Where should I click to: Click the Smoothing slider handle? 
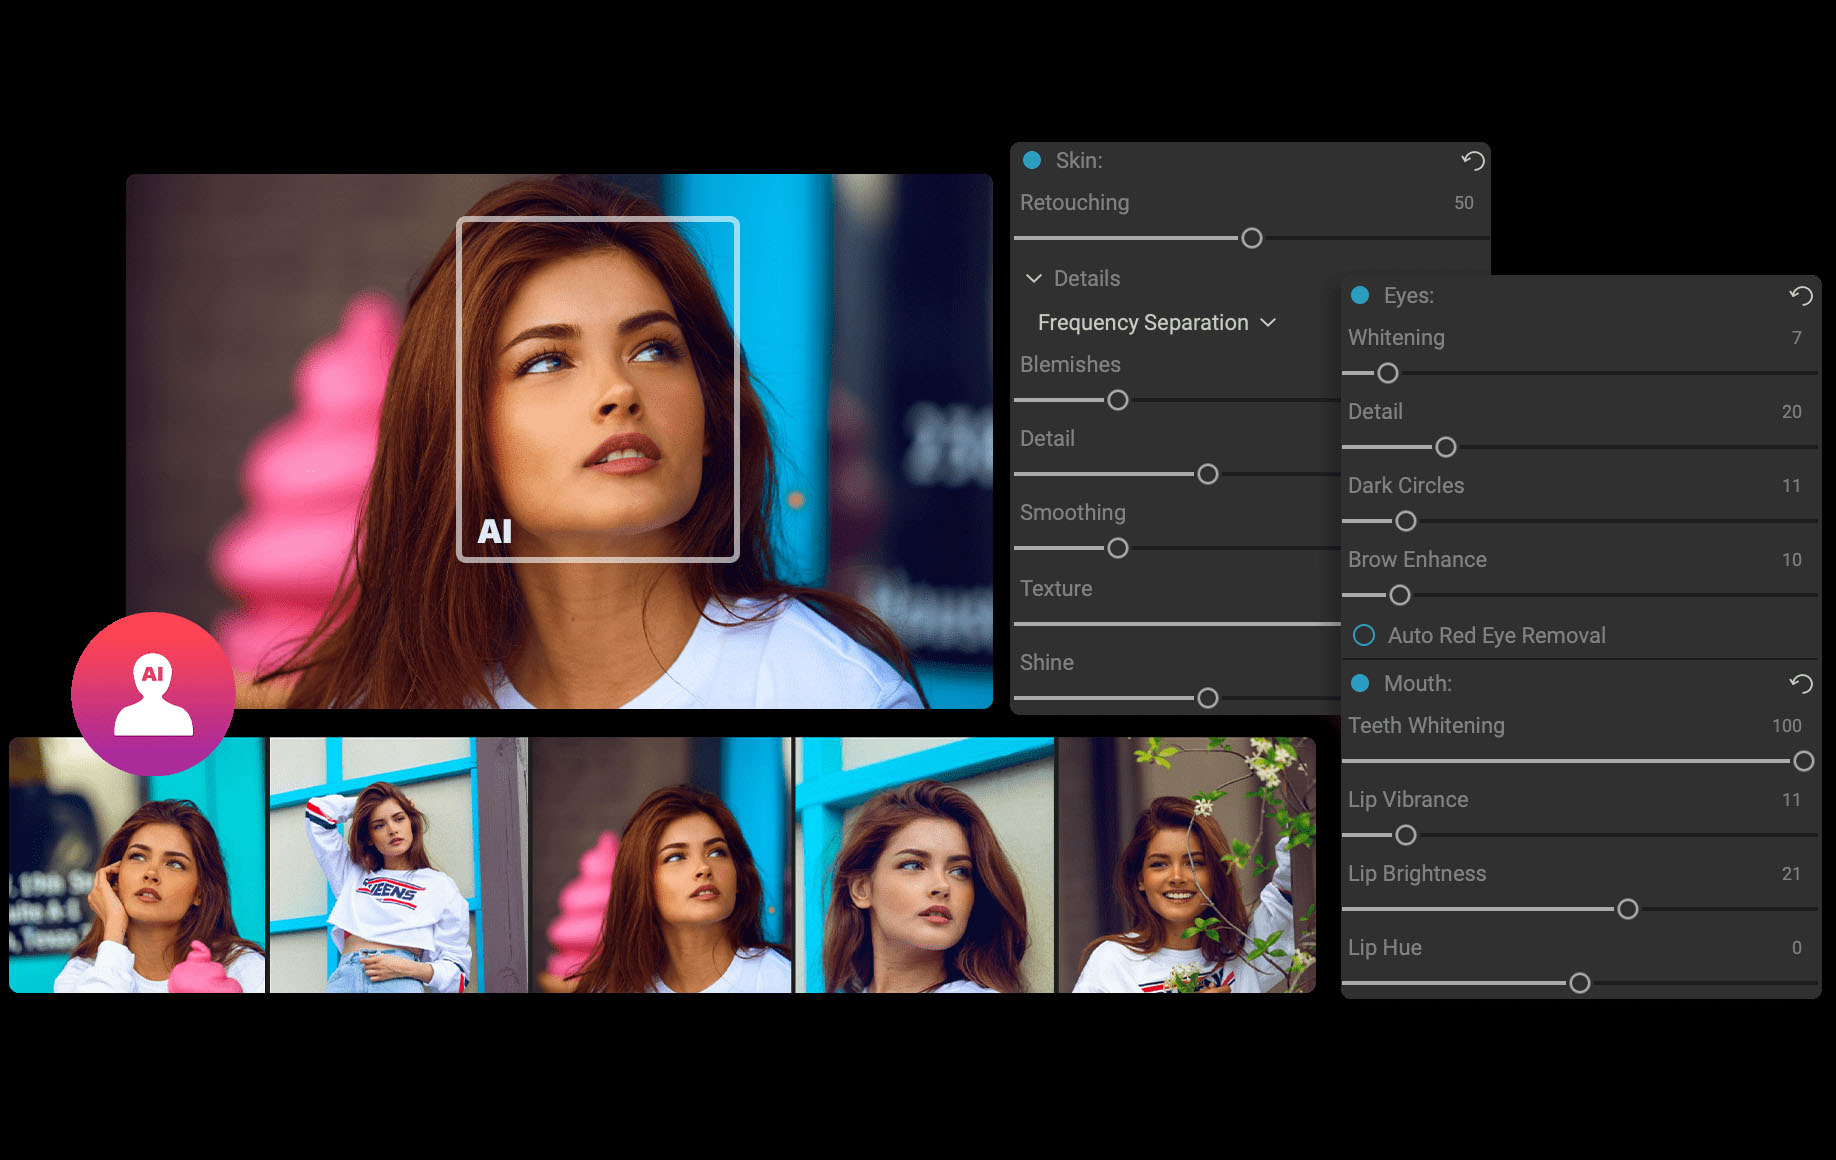pos(1118,548)
